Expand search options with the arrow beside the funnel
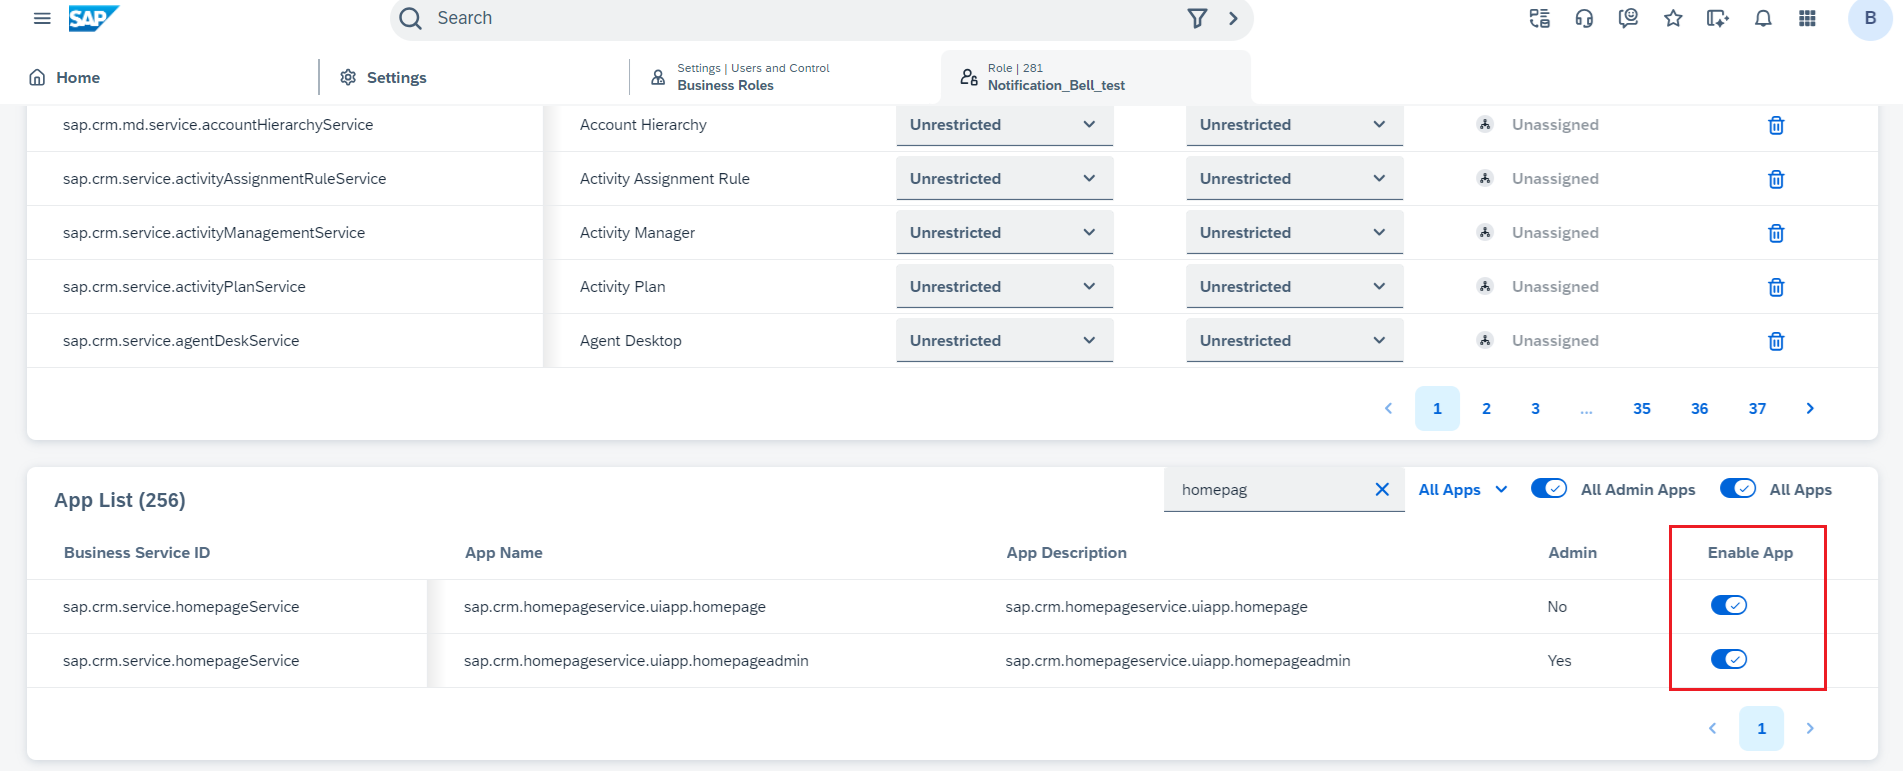Viewport: 1903px width, 771px height. point(1233,18)
